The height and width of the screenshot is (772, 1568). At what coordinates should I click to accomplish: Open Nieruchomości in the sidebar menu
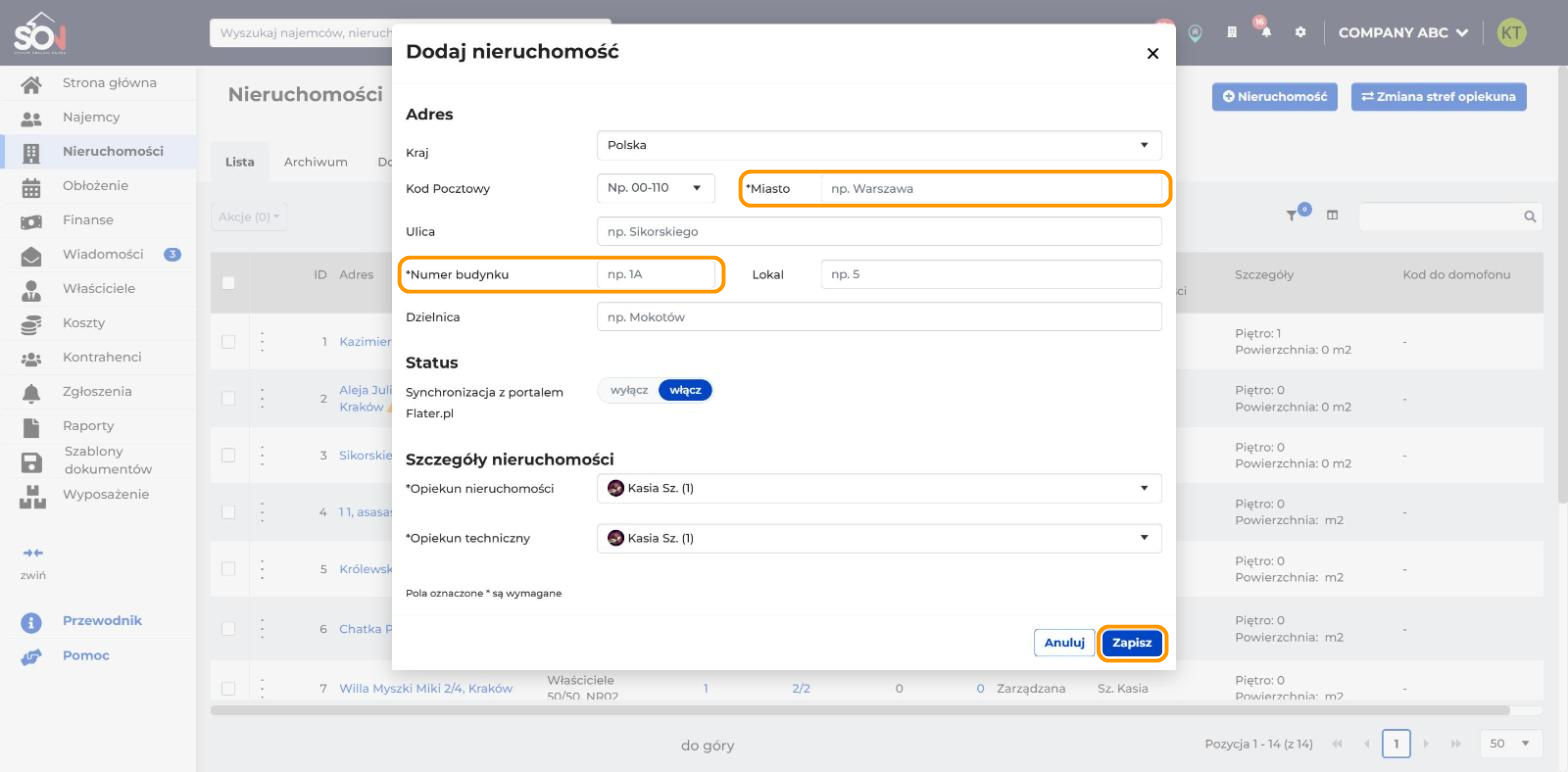pos(98,152)
